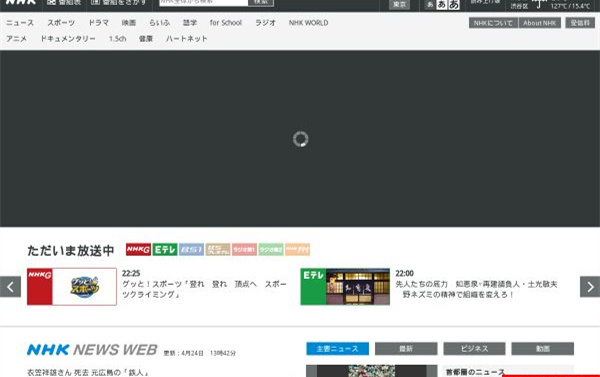Open the ラジオ menu item
This screenshot has height=377, width=600.
coord(265,23)
